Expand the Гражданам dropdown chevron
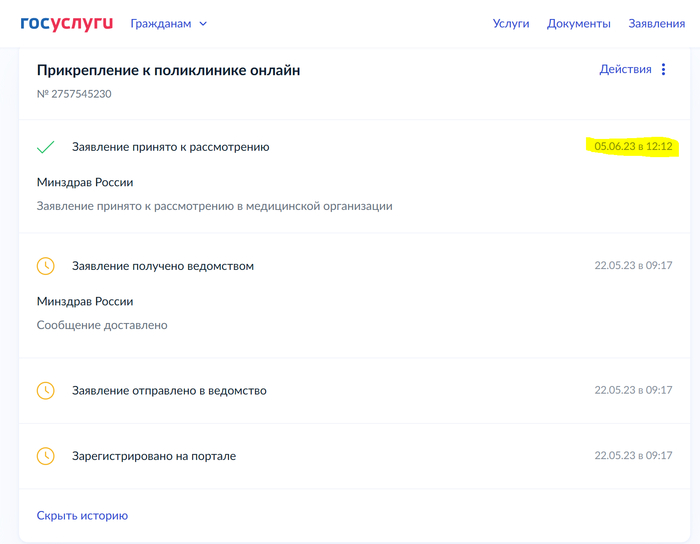The image size is (700, 544). pyautogui.click(x=203, y=24)
